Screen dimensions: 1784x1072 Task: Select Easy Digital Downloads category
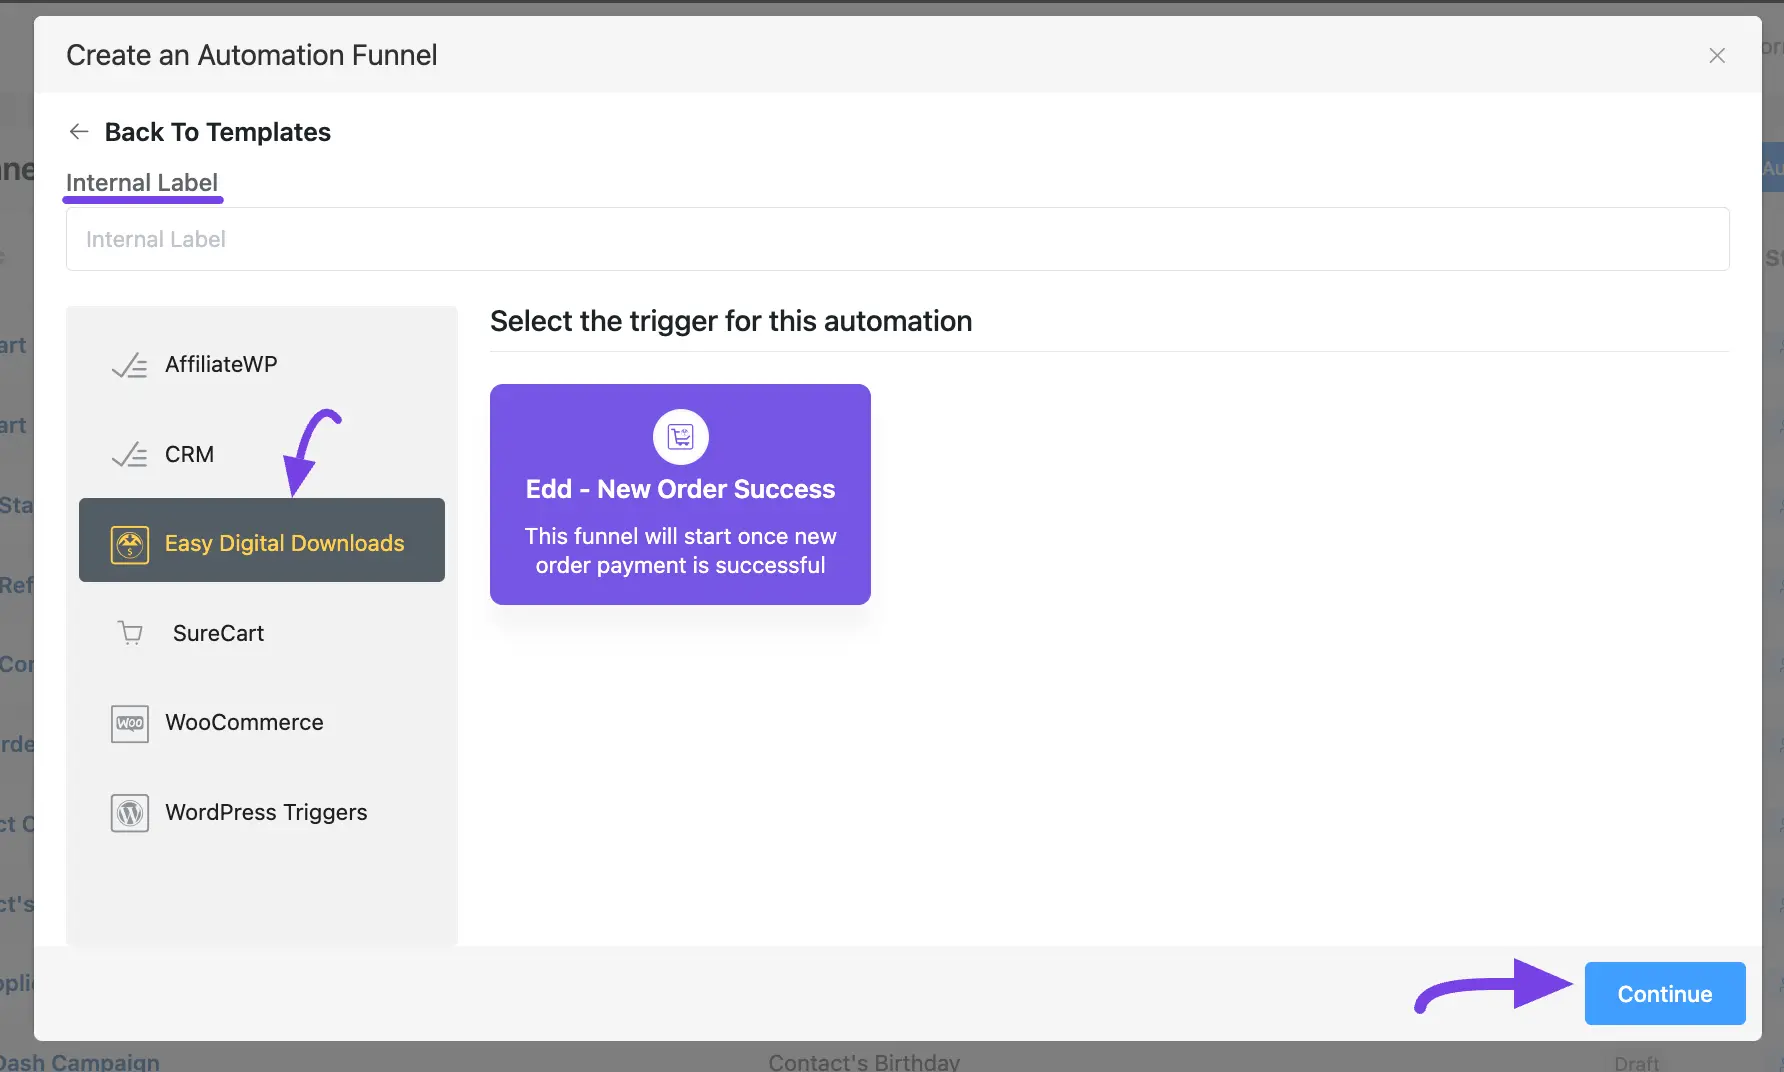tap(262, 540)
